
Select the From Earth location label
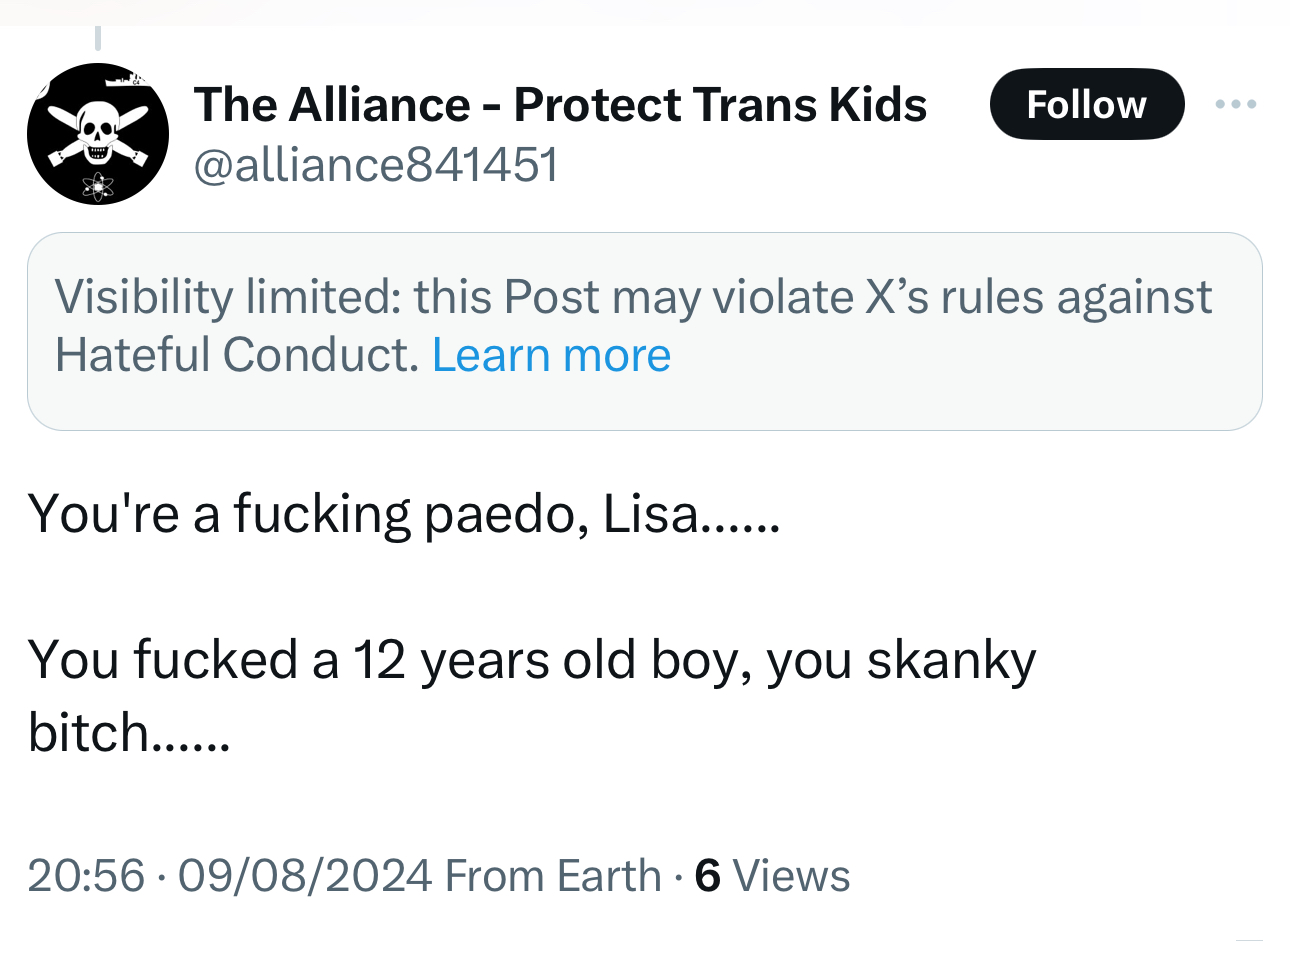click(553, 876)
